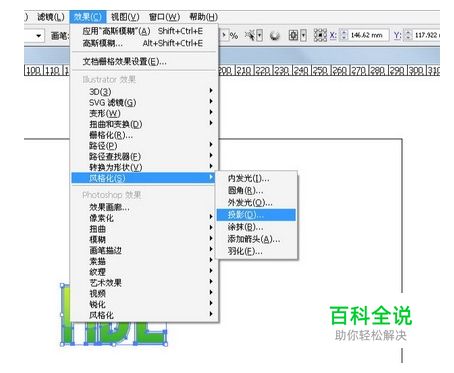Click the select similar objects wand icon
The image size is (454, 373).
click(250, 35)
